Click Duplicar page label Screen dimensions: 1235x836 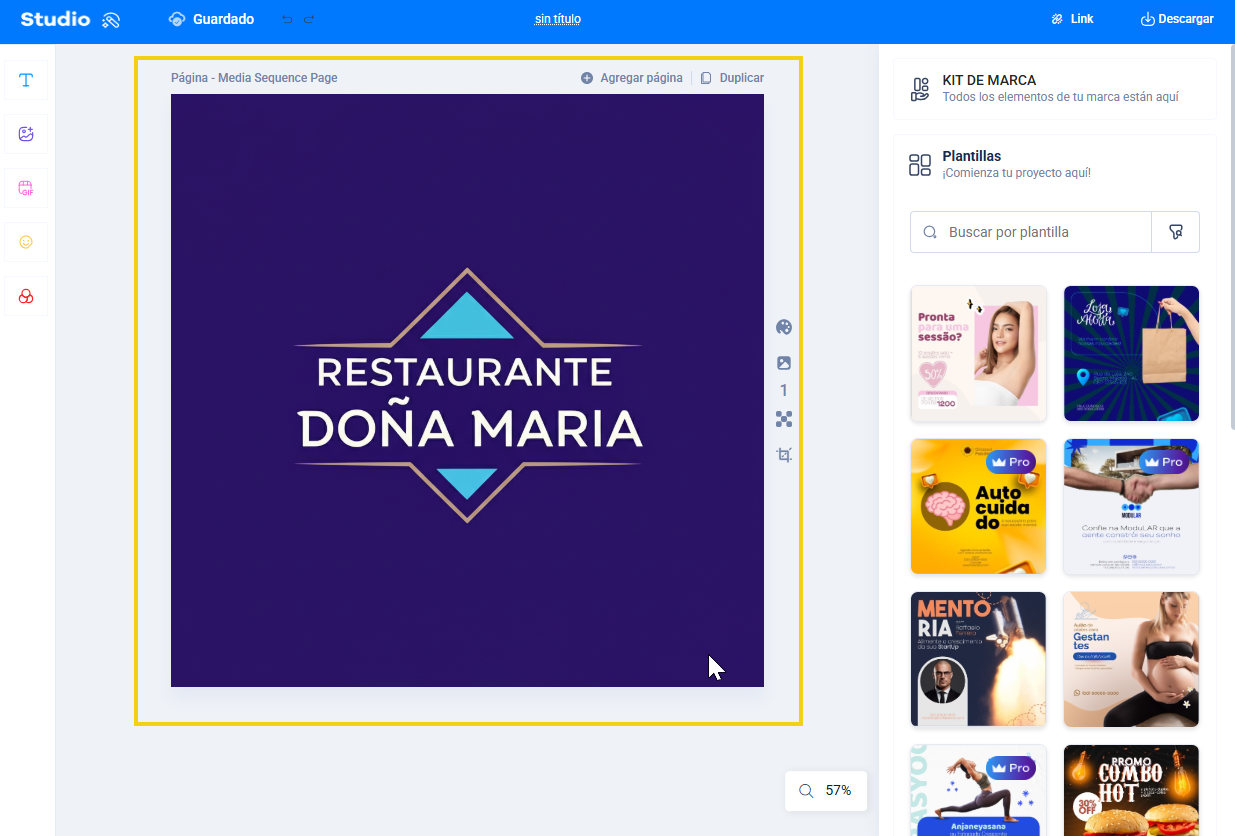click(x=741, y=78)
